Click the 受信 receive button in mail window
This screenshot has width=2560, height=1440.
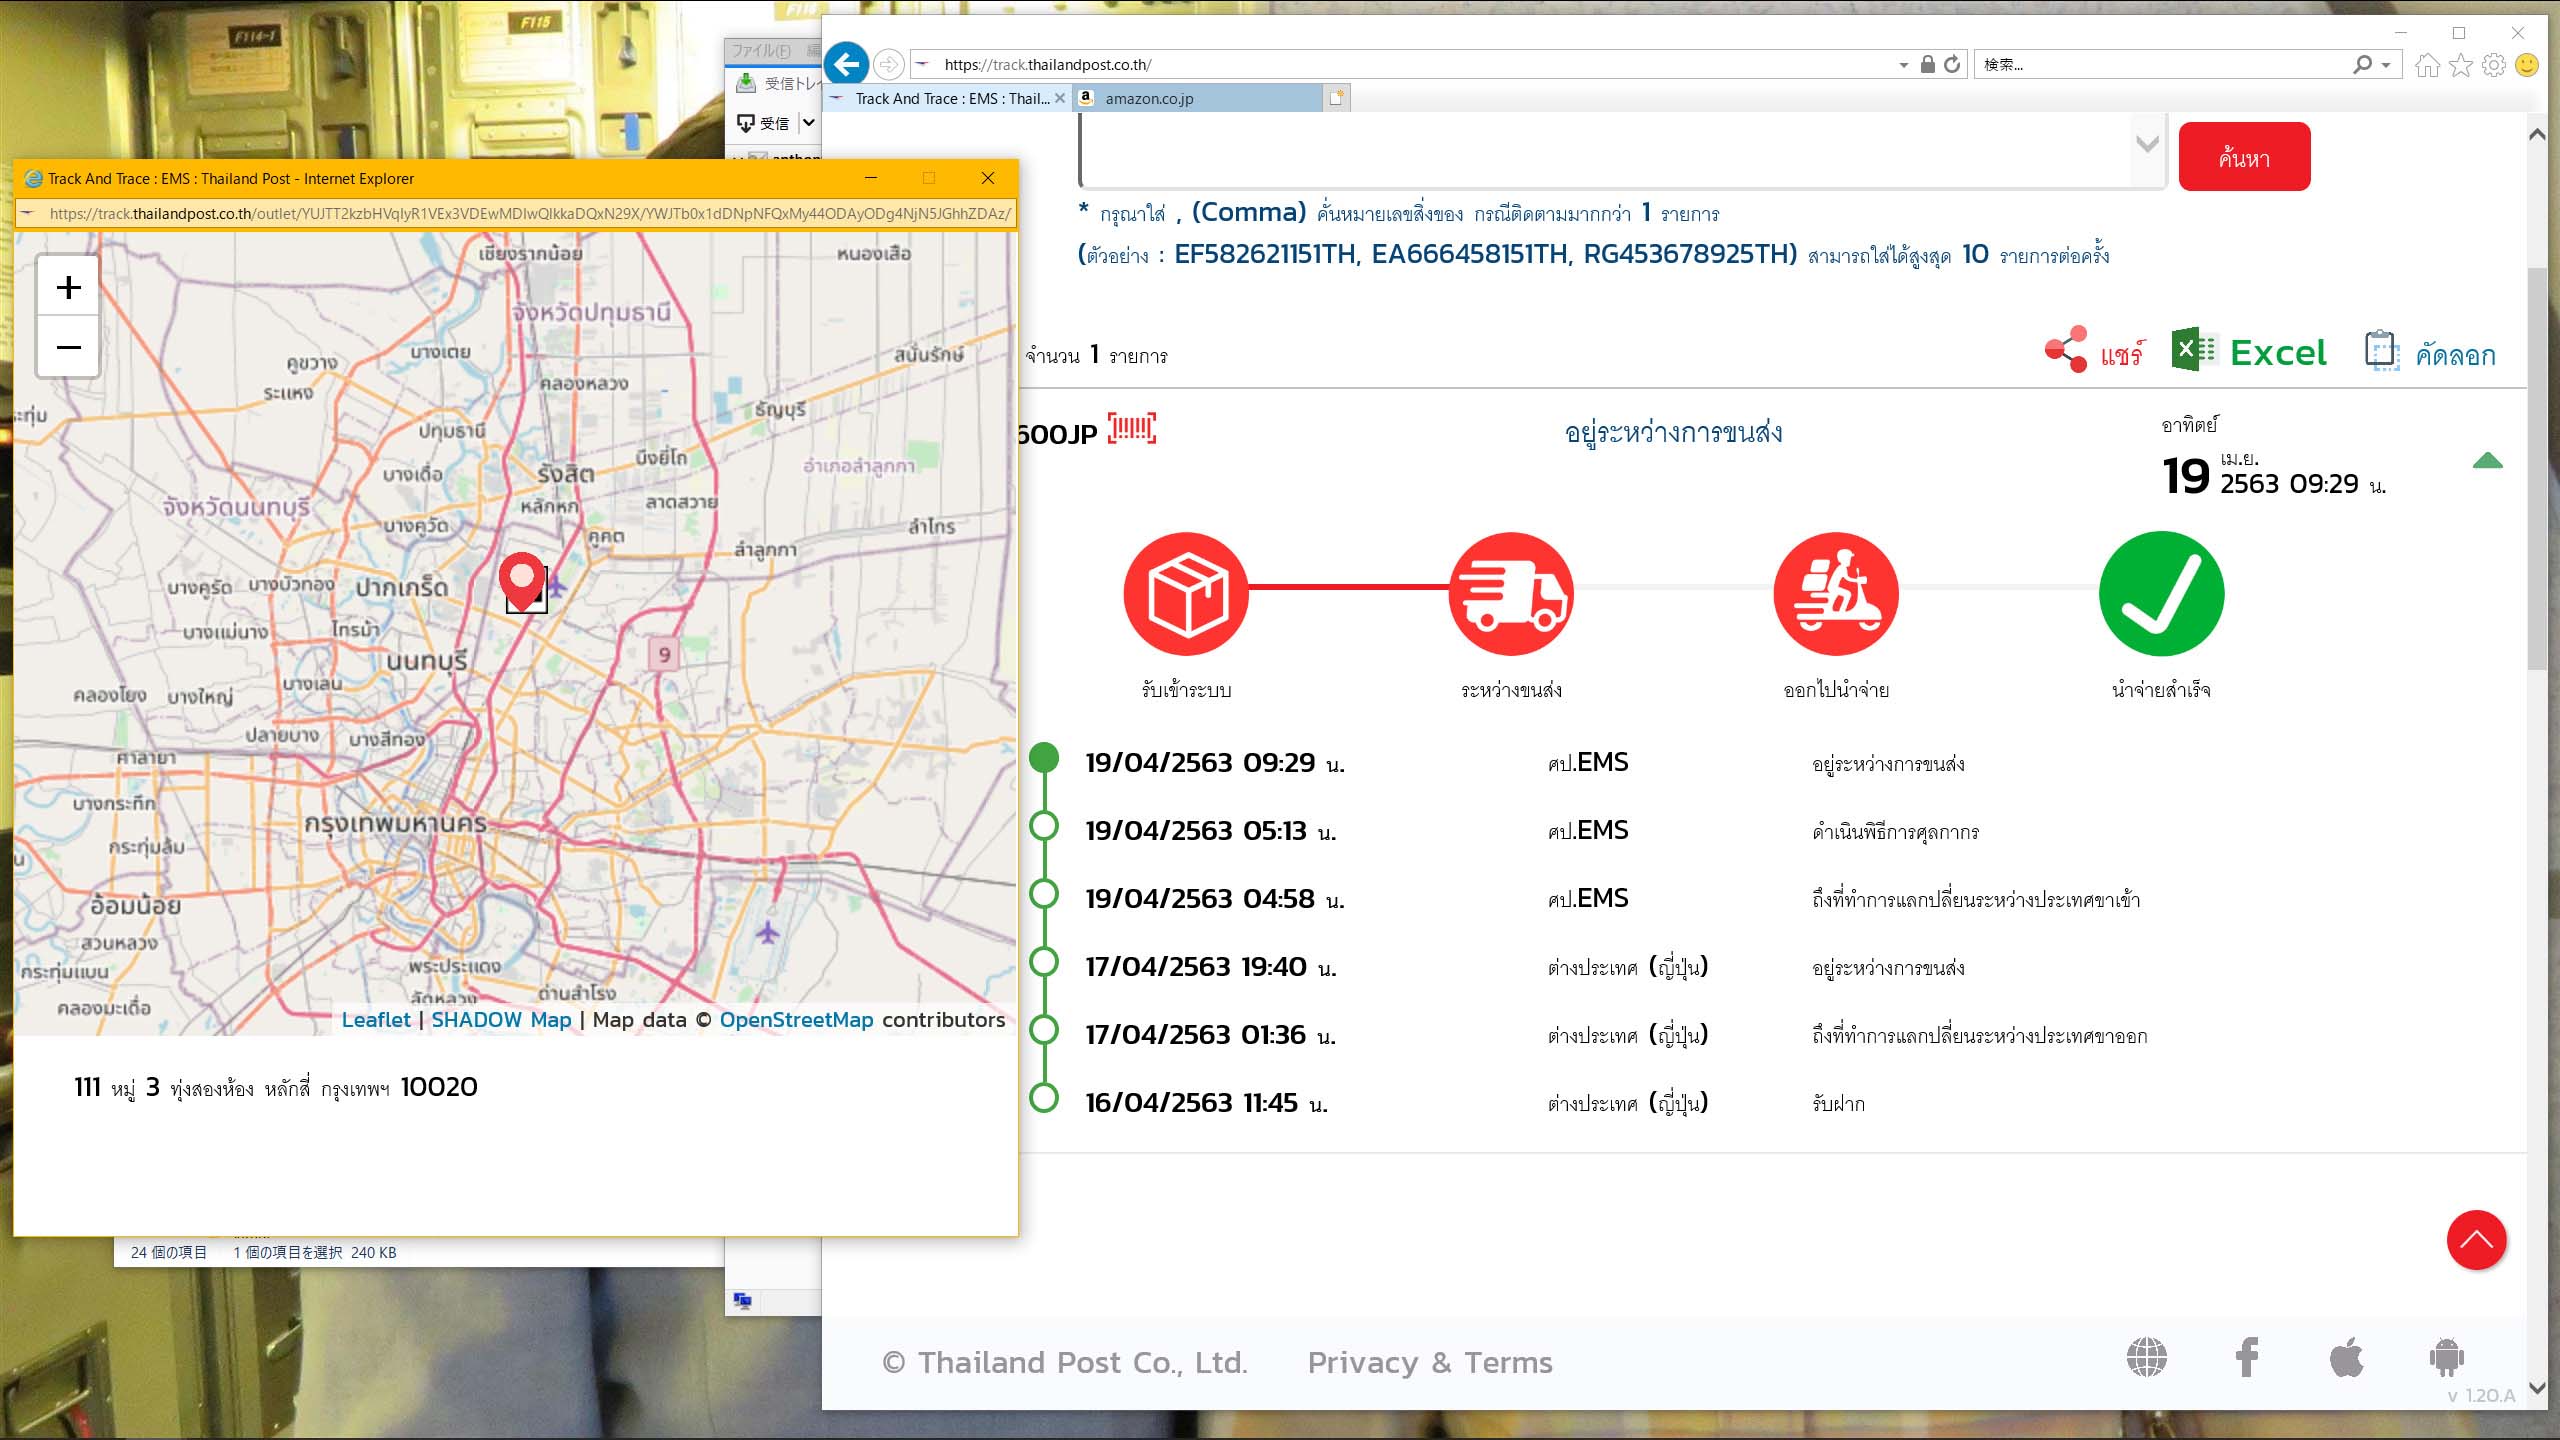[763, 123]
